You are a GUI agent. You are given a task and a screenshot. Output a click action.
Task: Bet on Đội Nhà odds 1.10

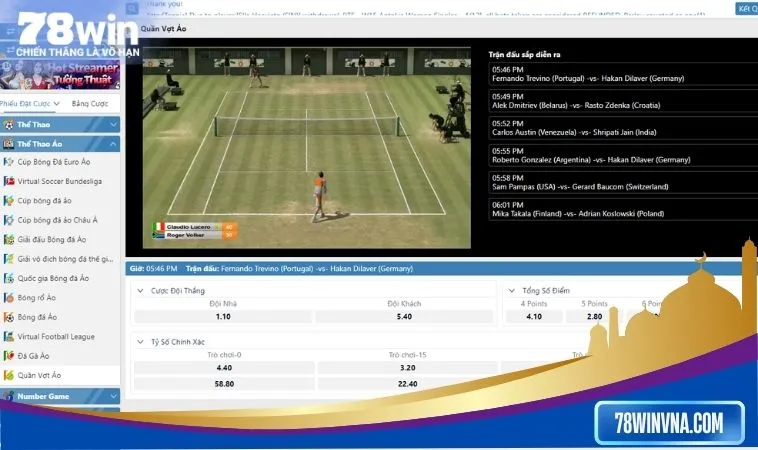coord(223,316)
